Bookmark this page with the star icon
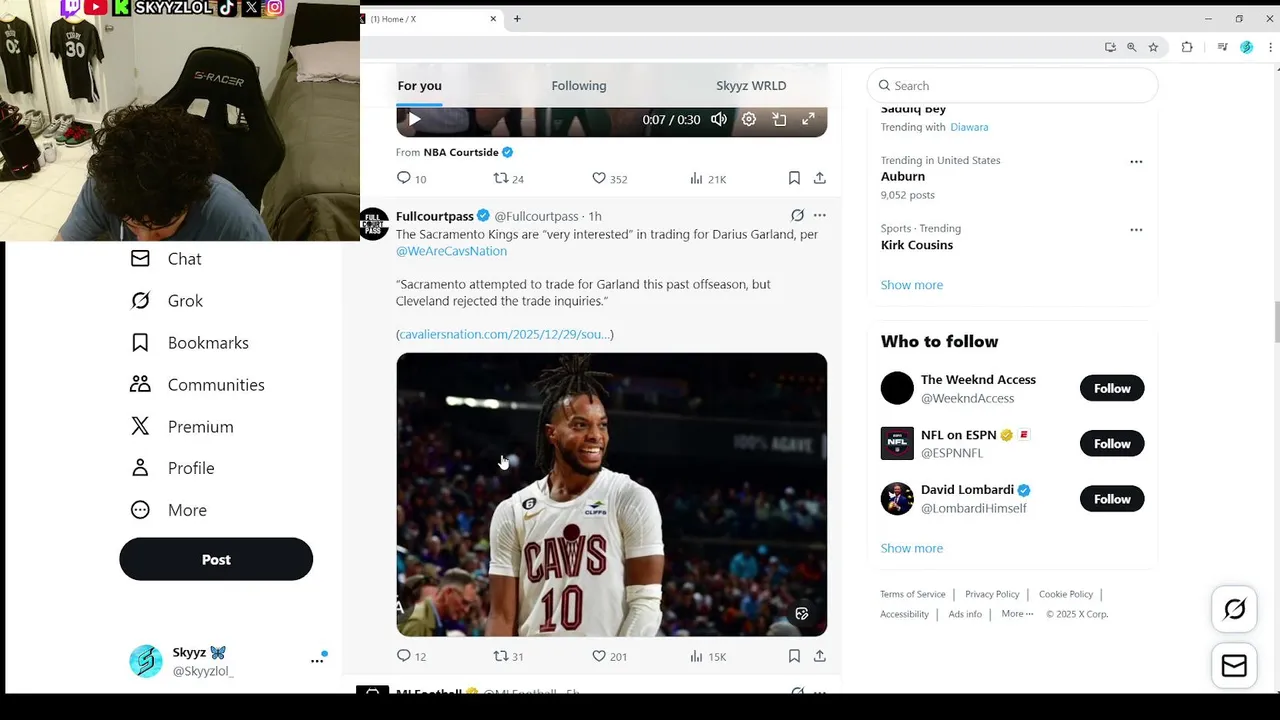Viewport: 1280px width, 720px height. (1153, 47)
